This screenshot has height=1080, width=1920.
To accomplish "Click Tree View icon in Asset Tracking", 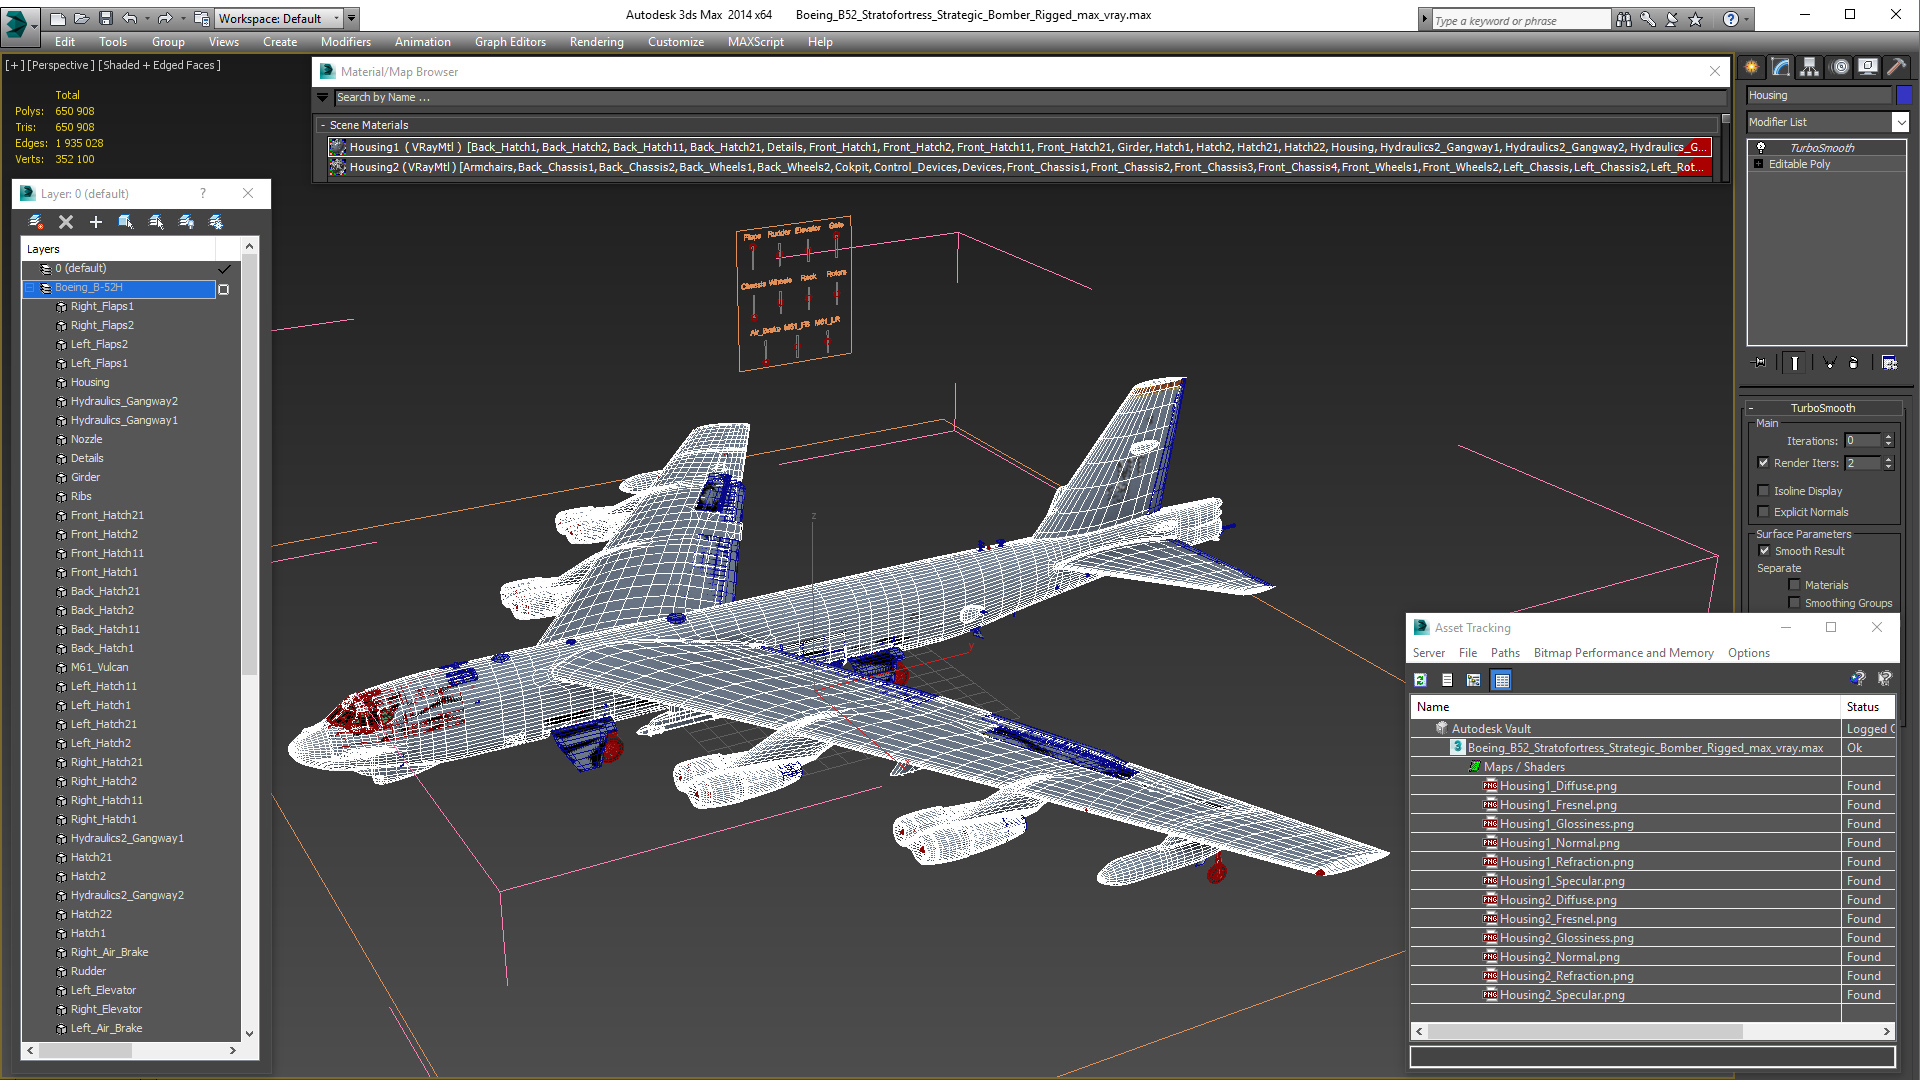I will click(x=1474, y=680).
